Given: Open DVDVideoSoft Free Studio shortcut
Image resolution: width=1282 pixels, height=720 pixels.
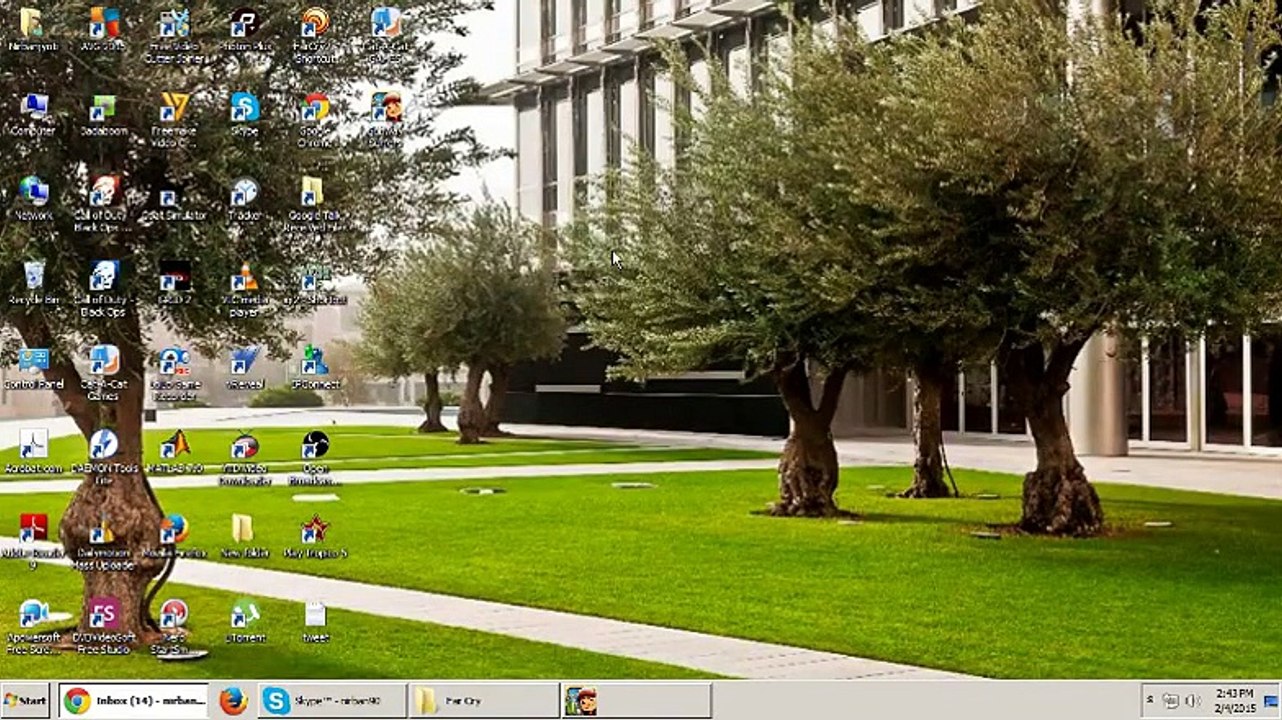Looking at the screenshot, I should (x=103, y=627).
